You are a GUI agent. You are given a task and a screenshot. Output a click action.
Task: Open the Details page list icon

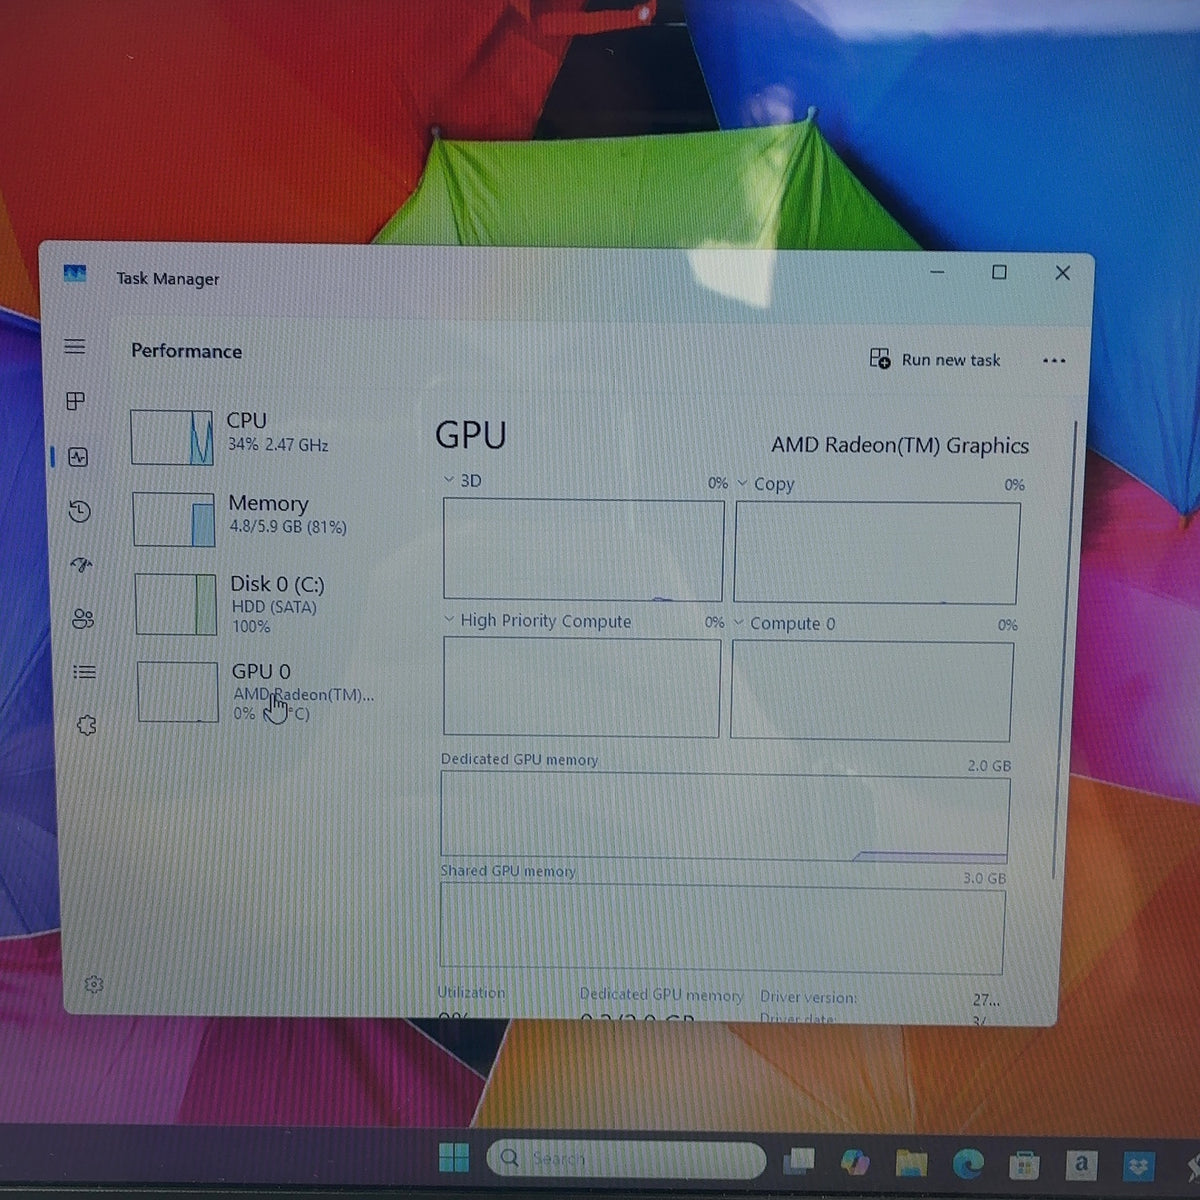click(x=85, y=672)
